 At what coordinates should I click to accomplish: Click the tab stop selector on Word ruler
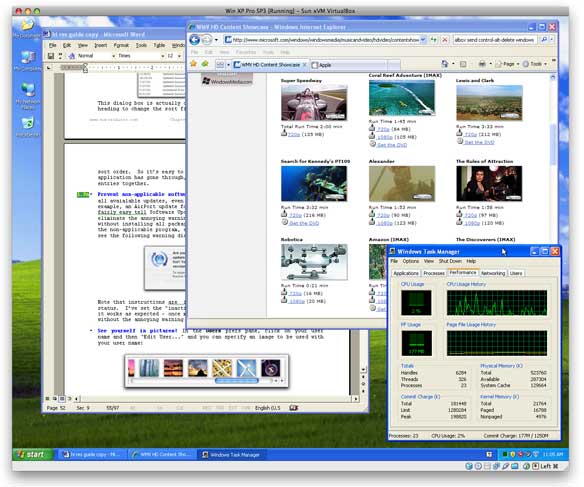coord(48,68)
